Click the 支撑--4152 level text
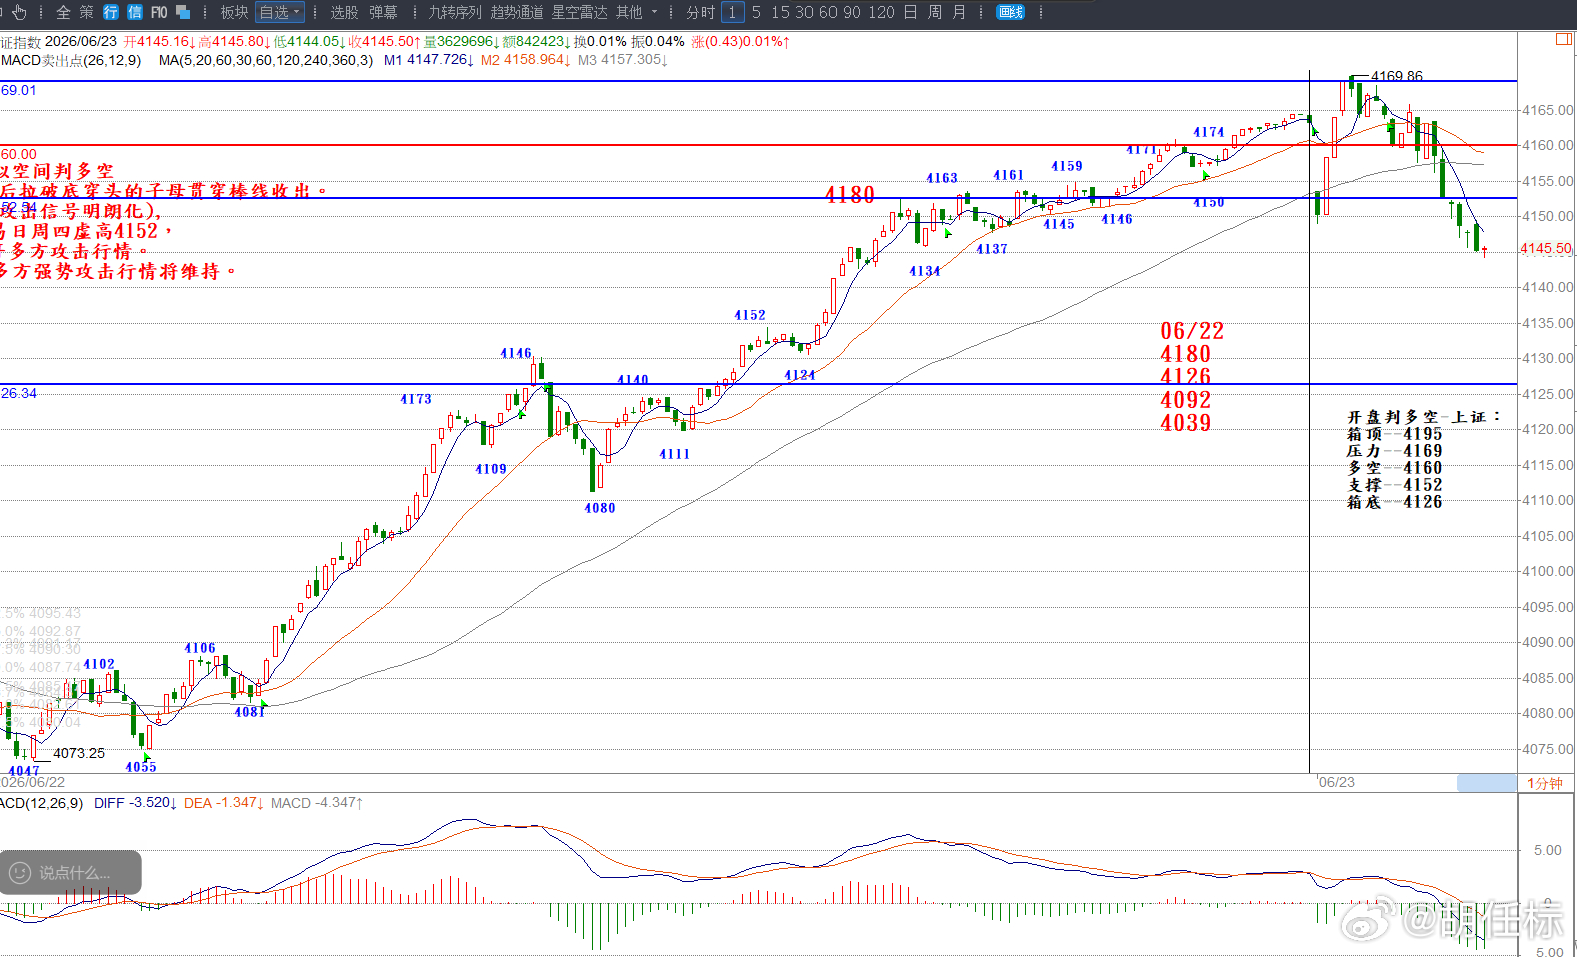This screenshot has width=1577, height=957. click(1395, 485)
